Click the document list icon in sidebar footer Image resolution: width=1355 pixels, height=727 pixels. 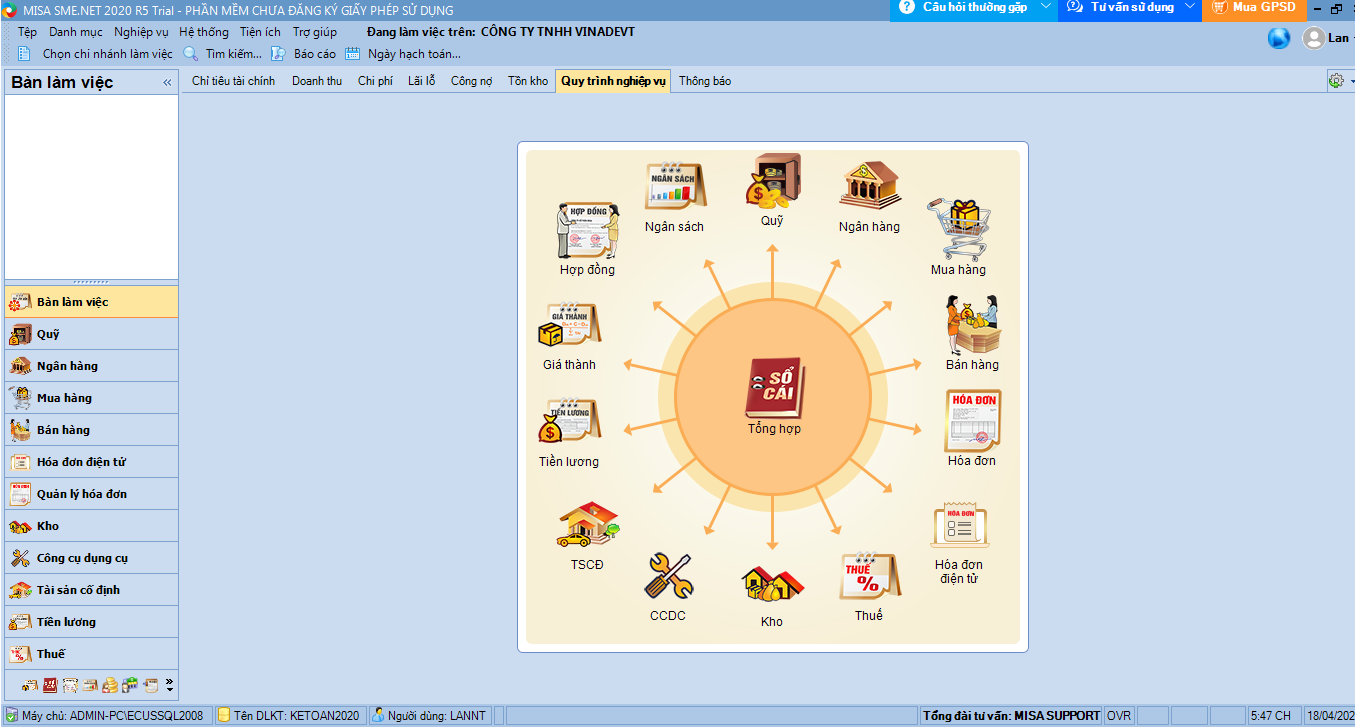(151, 685)
